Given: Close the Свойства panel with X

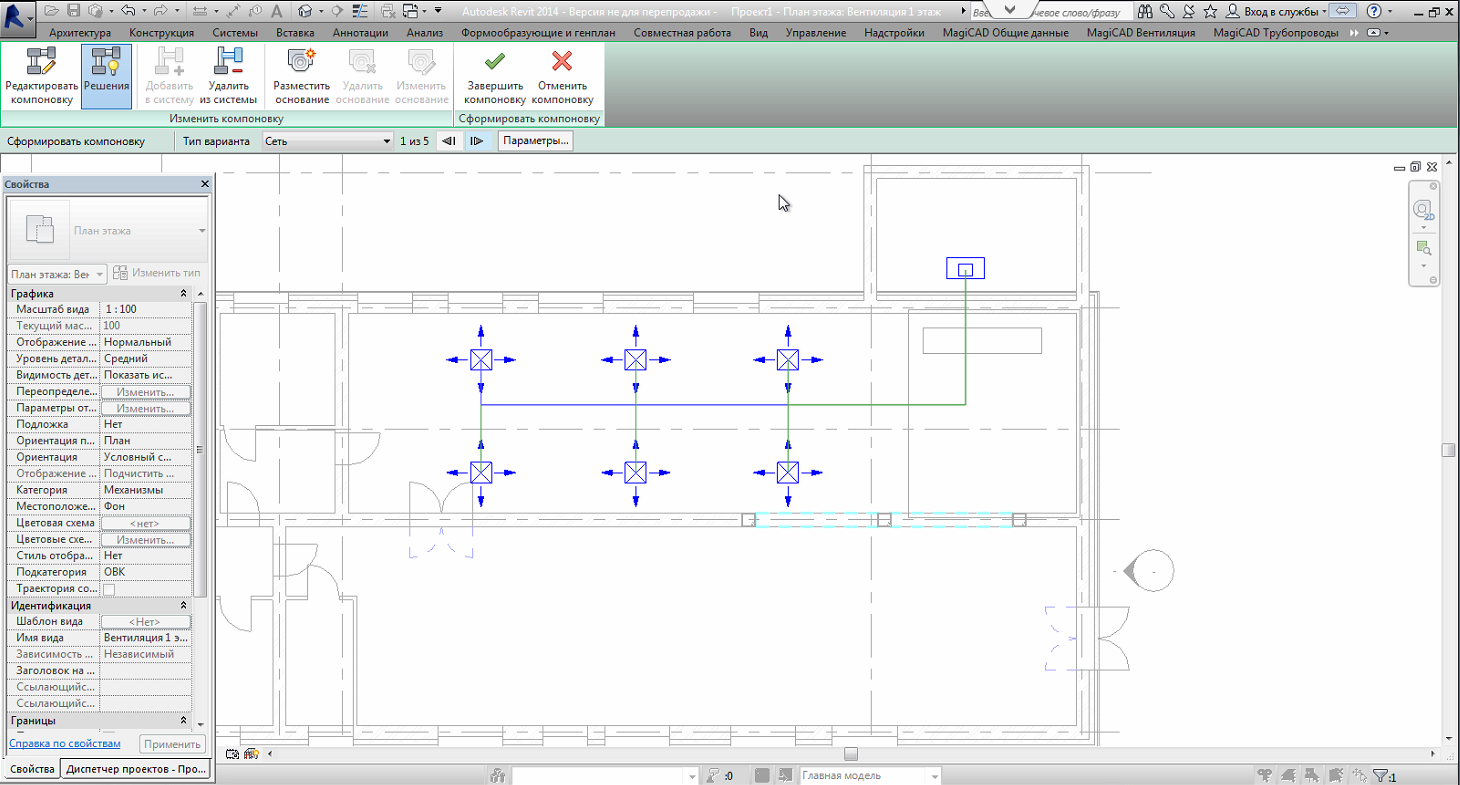Looking at the screenshot, I should 204,184.
